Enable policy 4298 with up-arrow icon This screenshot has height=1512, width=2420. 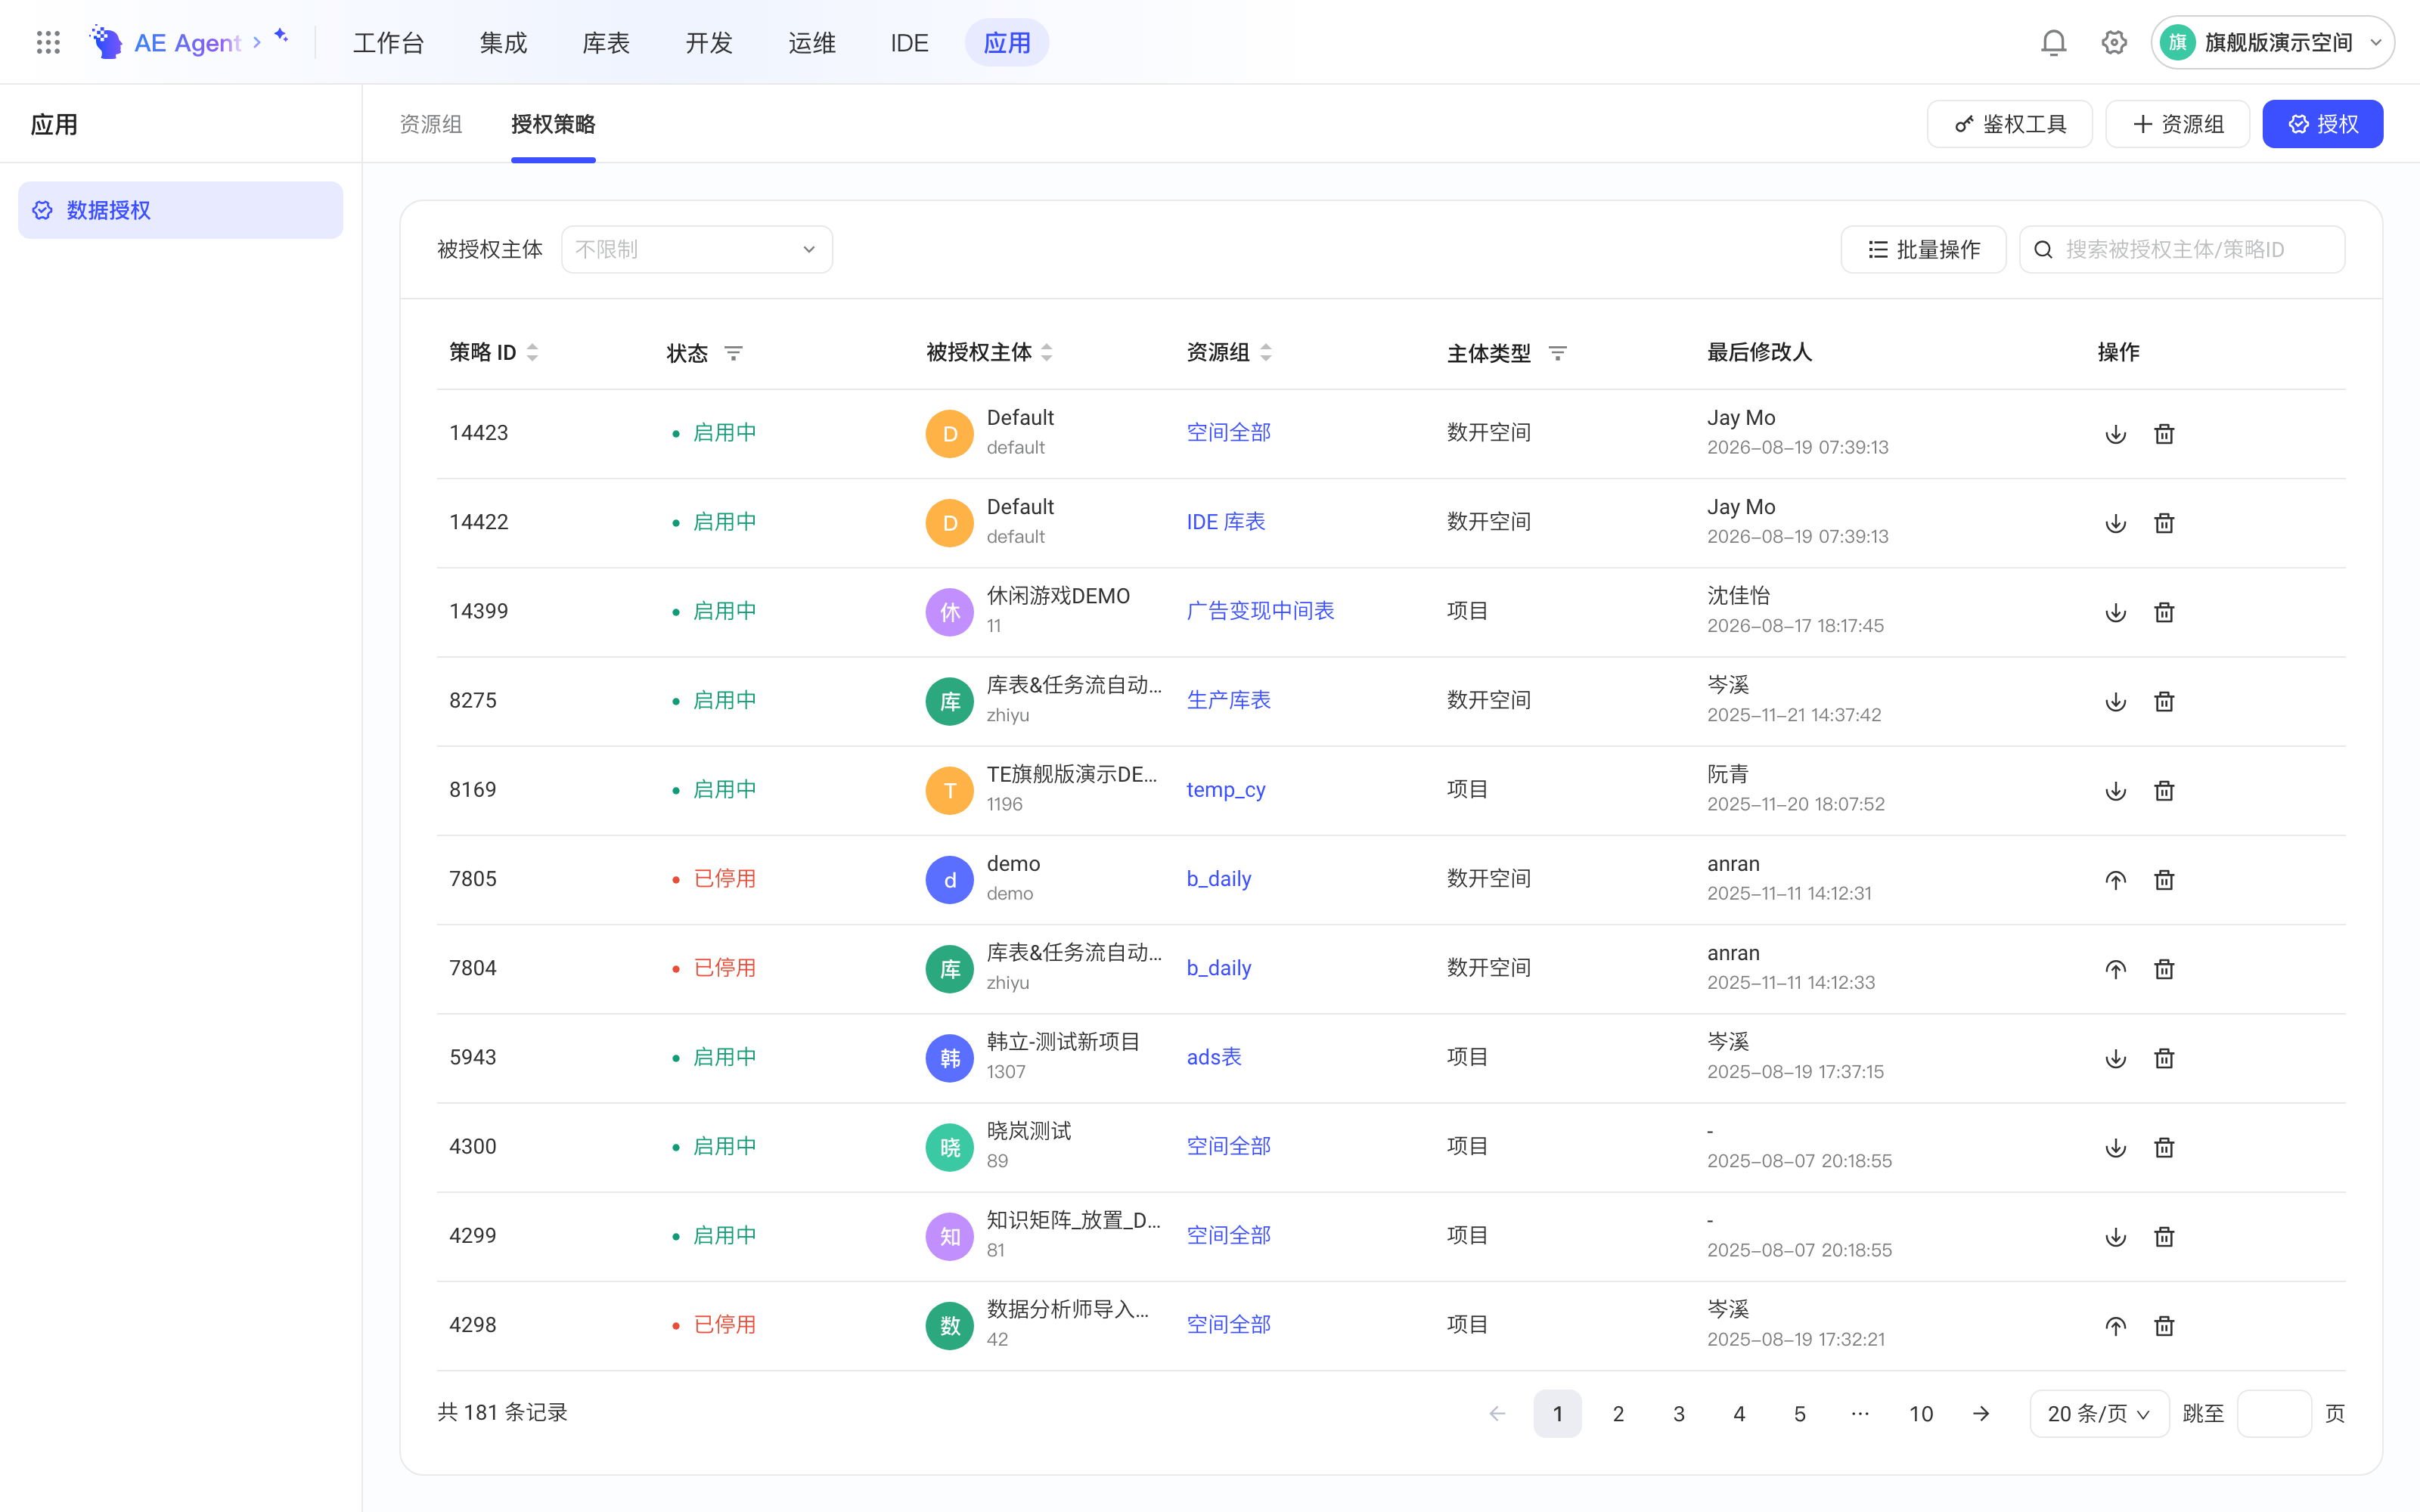(2115, 1326)
